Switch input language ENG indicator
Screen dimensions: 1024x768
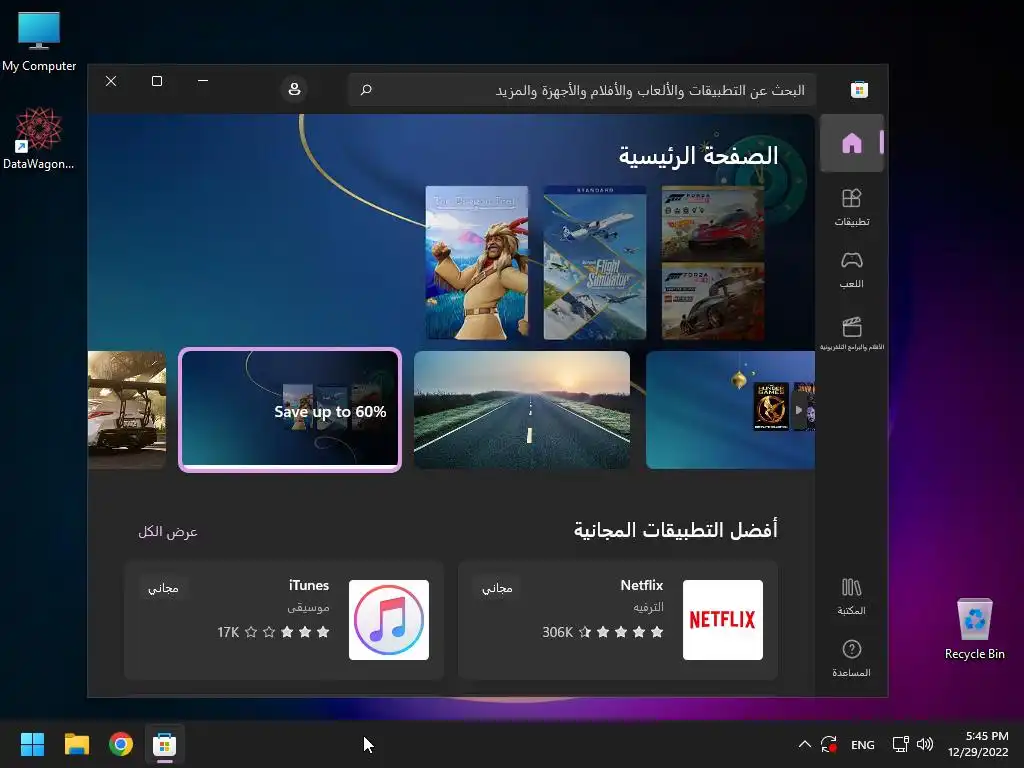(x=863, y=744)
